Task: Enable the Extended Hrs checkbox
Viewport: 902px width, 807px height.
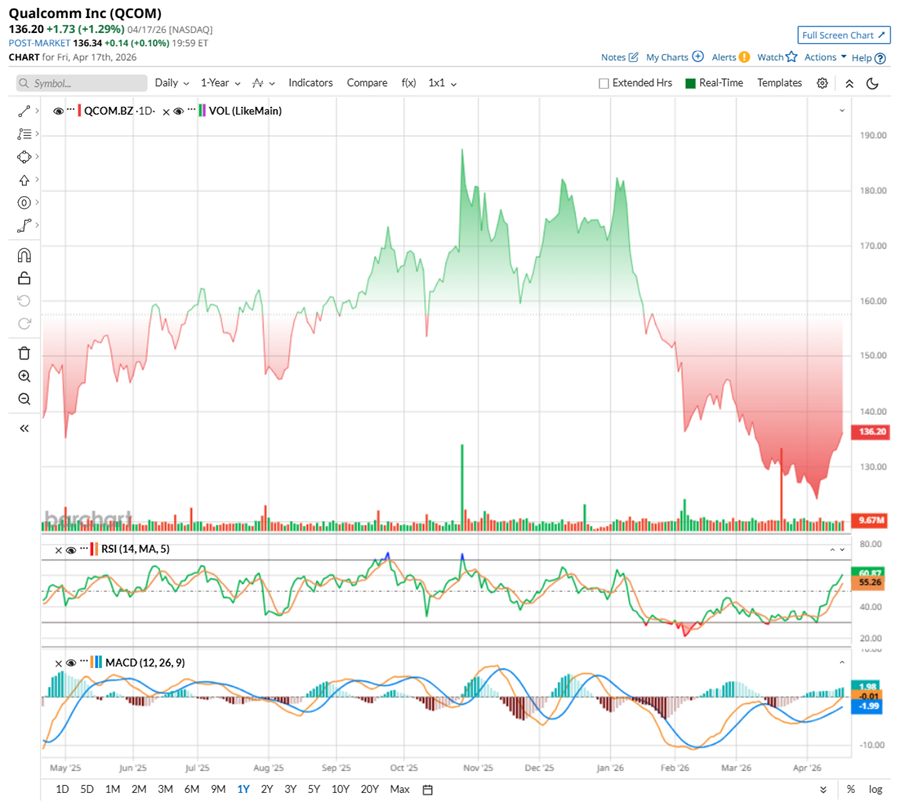Action: (603, 83)
